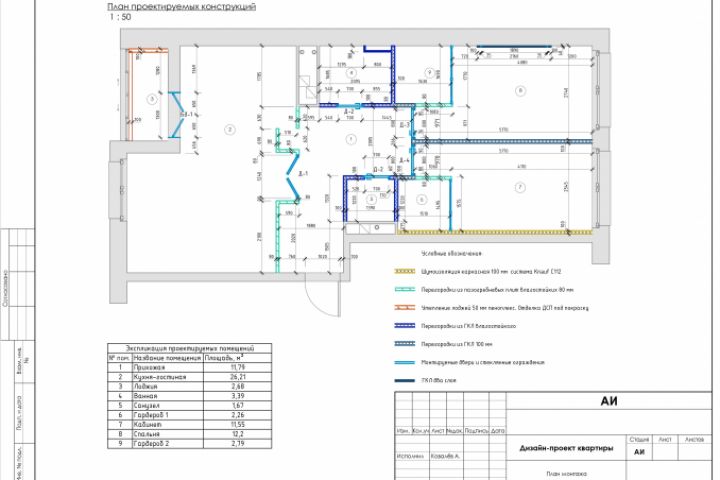
Task: Click room number 3 circle in the loggia
Action: 152,99
